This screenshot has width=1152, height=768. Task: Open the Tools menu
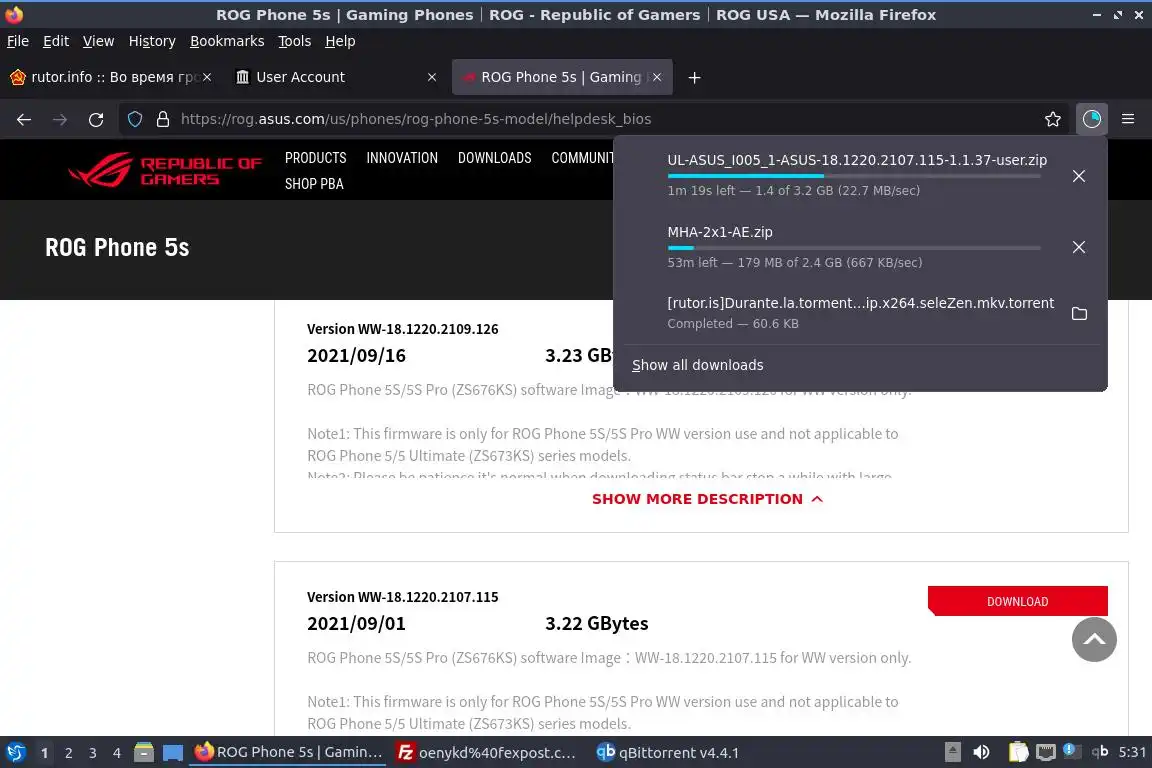click(x=295, y=41)
